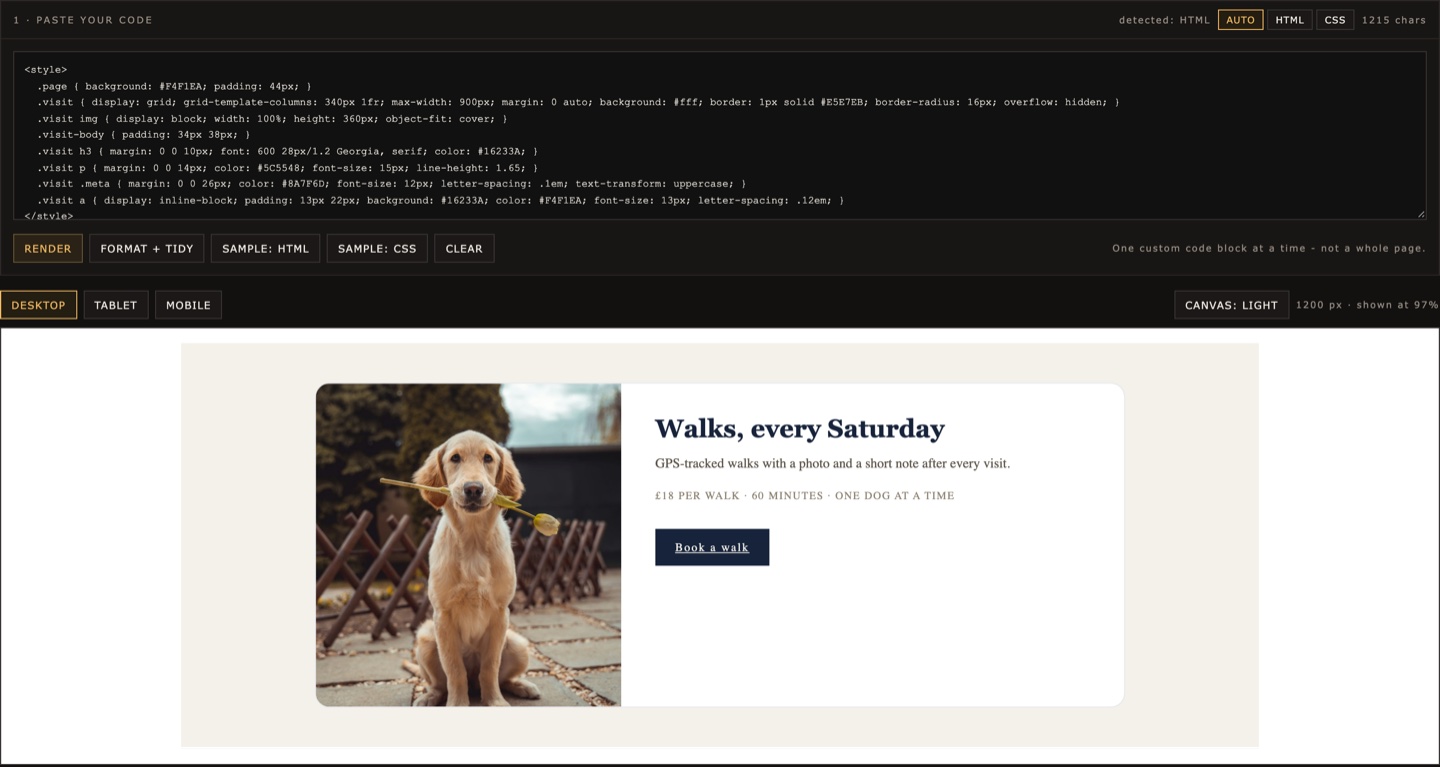Select AUTO language detection mode
Image resolution: width=1440 pixels, height=767 pixels.
coord(1240,20)
